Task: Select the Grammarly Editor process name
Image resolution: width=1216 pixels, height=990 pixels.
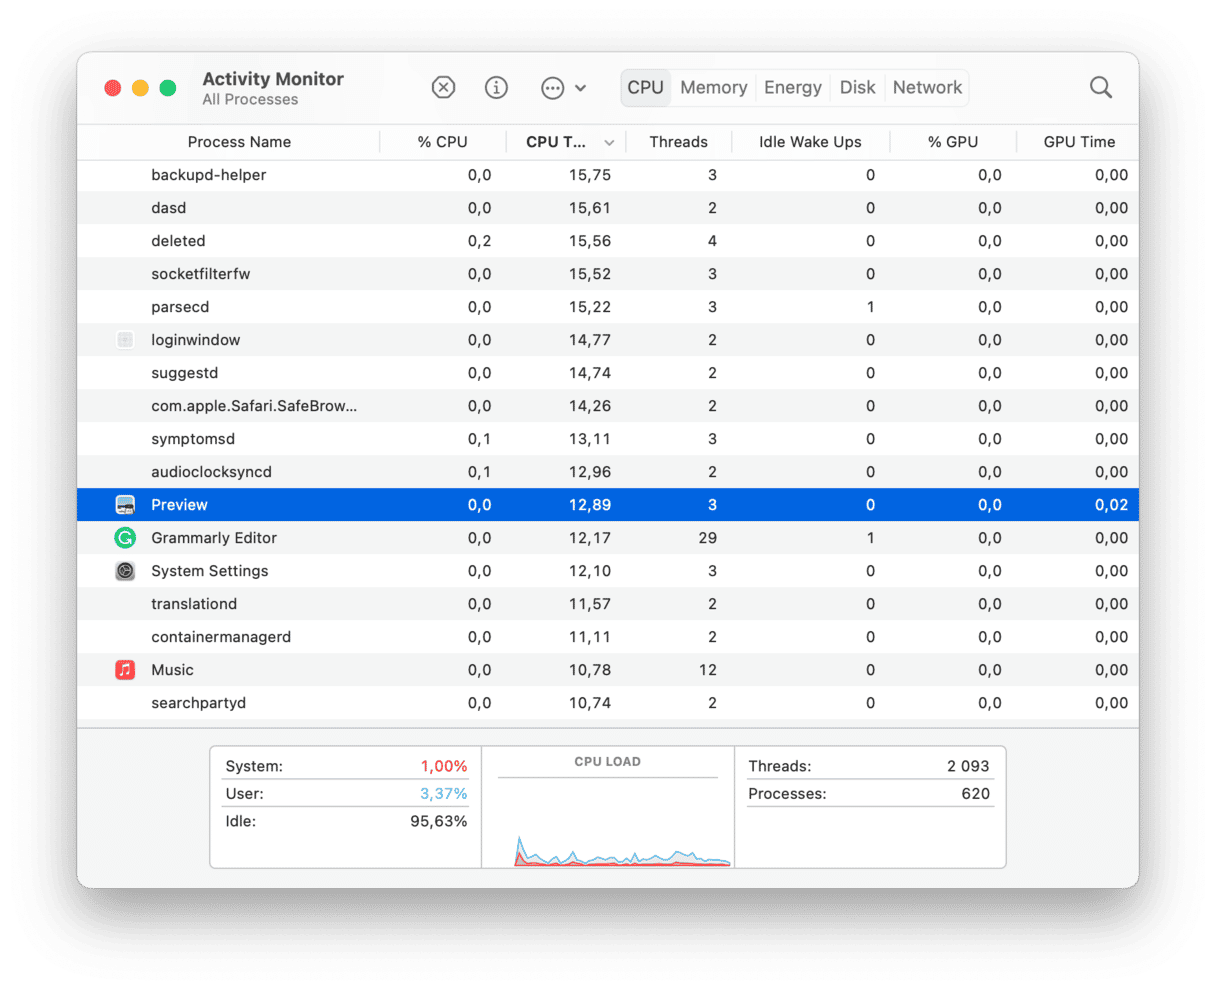Action: tap(214, 538)
